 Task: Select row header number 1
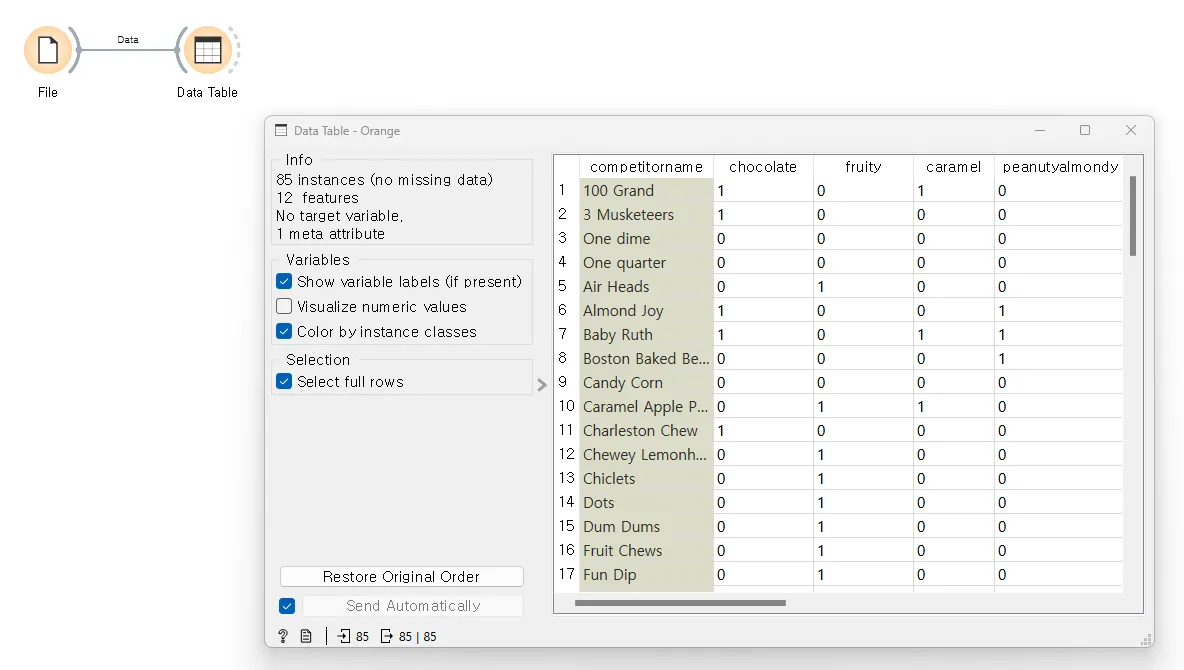pyautogui.click(x=563, y=190)
